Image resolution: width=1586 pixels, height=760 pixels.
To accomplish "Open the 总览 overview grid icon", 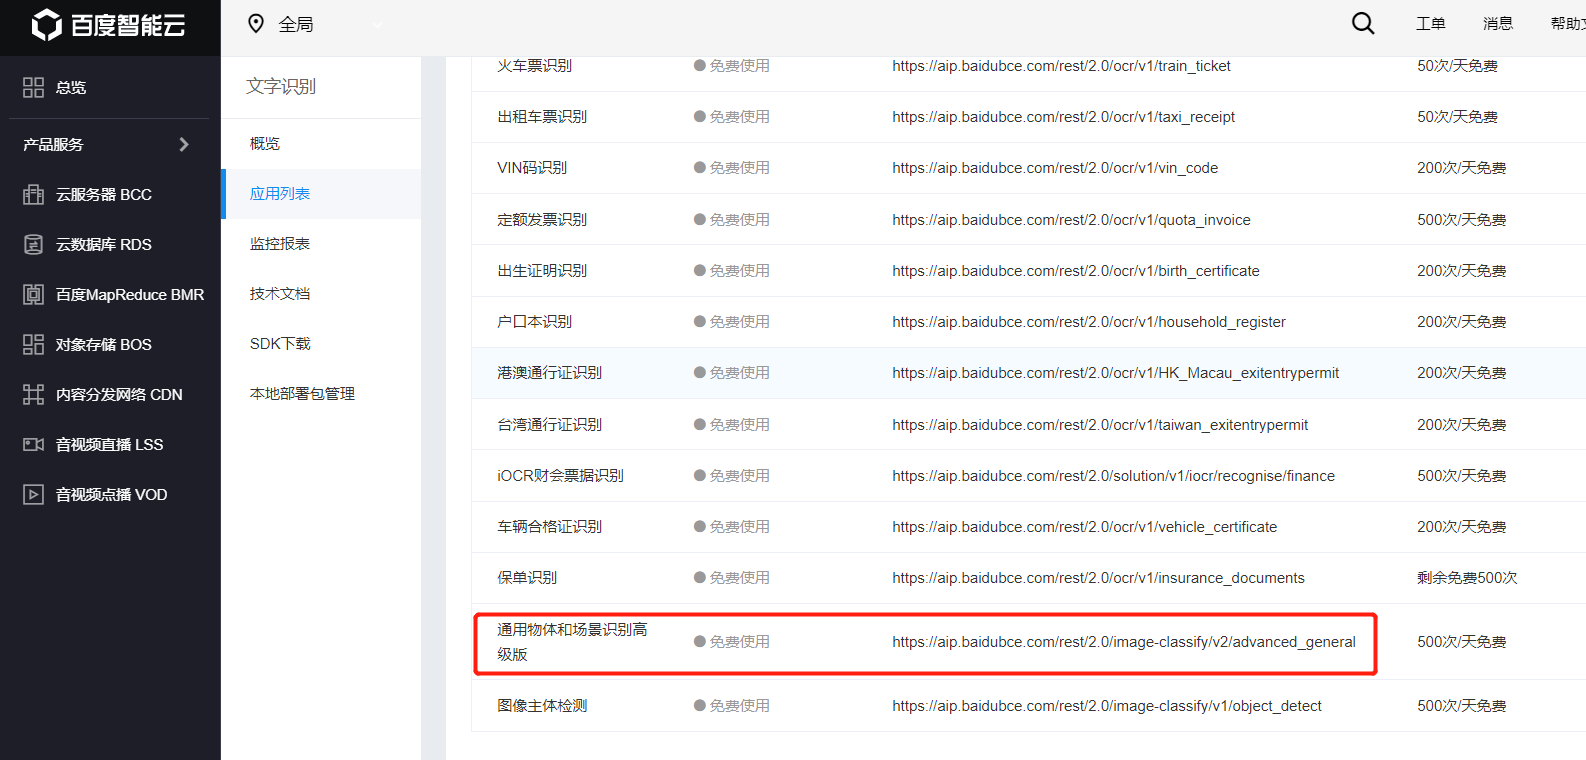I will point(33,88).
